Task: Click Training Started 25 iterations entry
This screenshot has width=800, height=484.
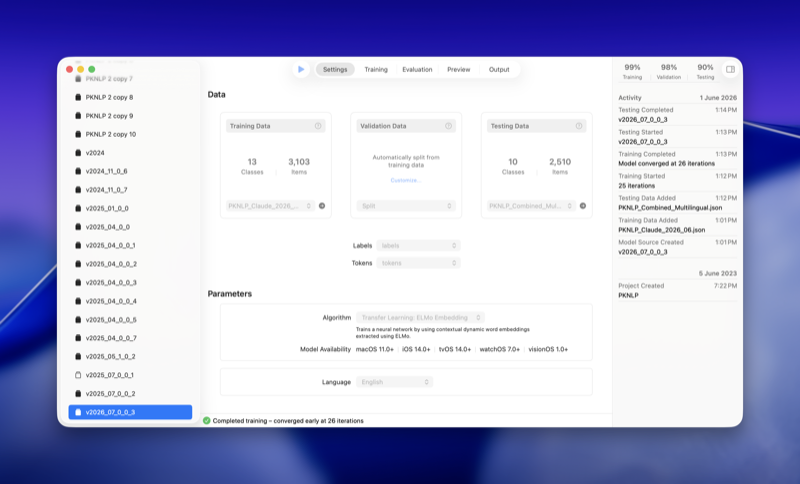Action: (678, 181)
